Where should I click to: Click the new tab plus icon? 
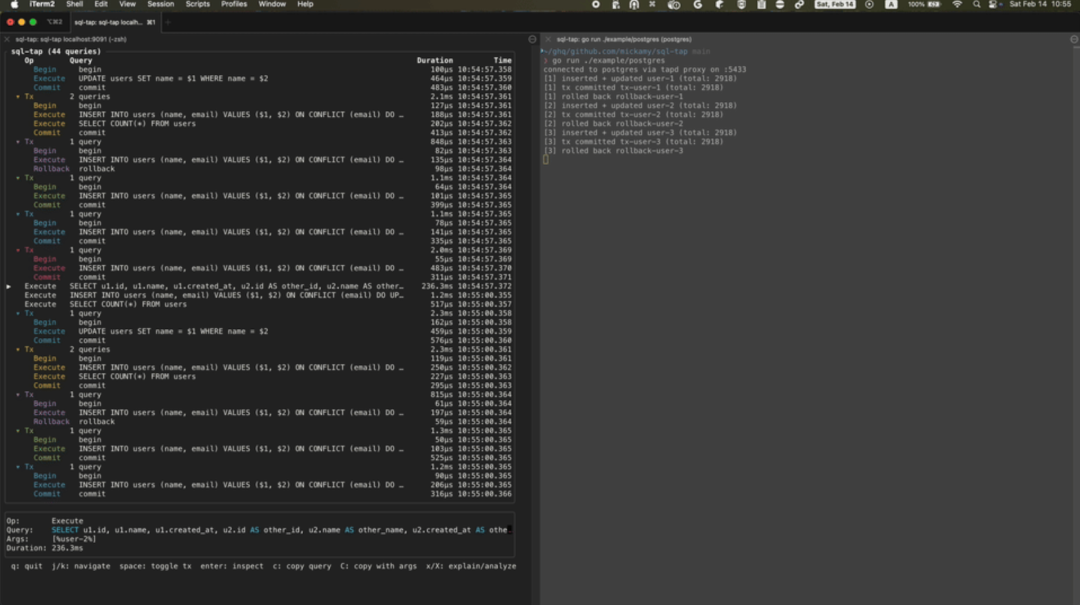(167, 21)
